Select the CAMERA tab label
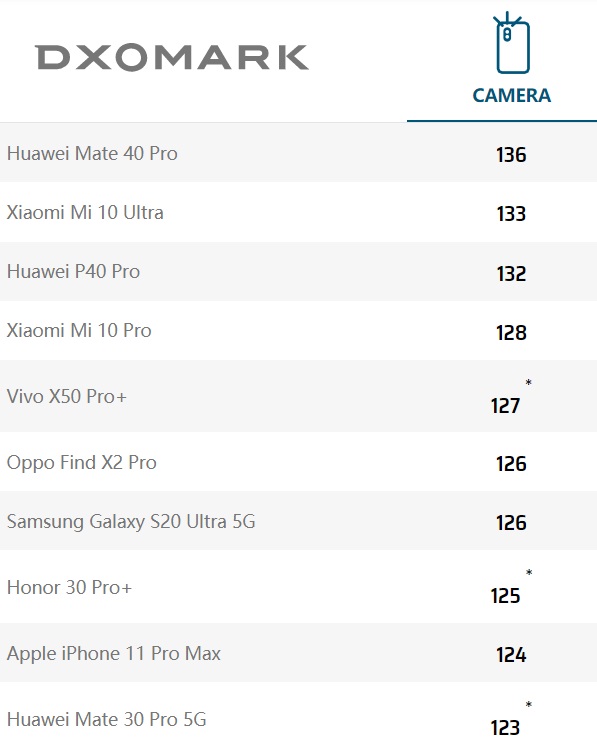 511,95
